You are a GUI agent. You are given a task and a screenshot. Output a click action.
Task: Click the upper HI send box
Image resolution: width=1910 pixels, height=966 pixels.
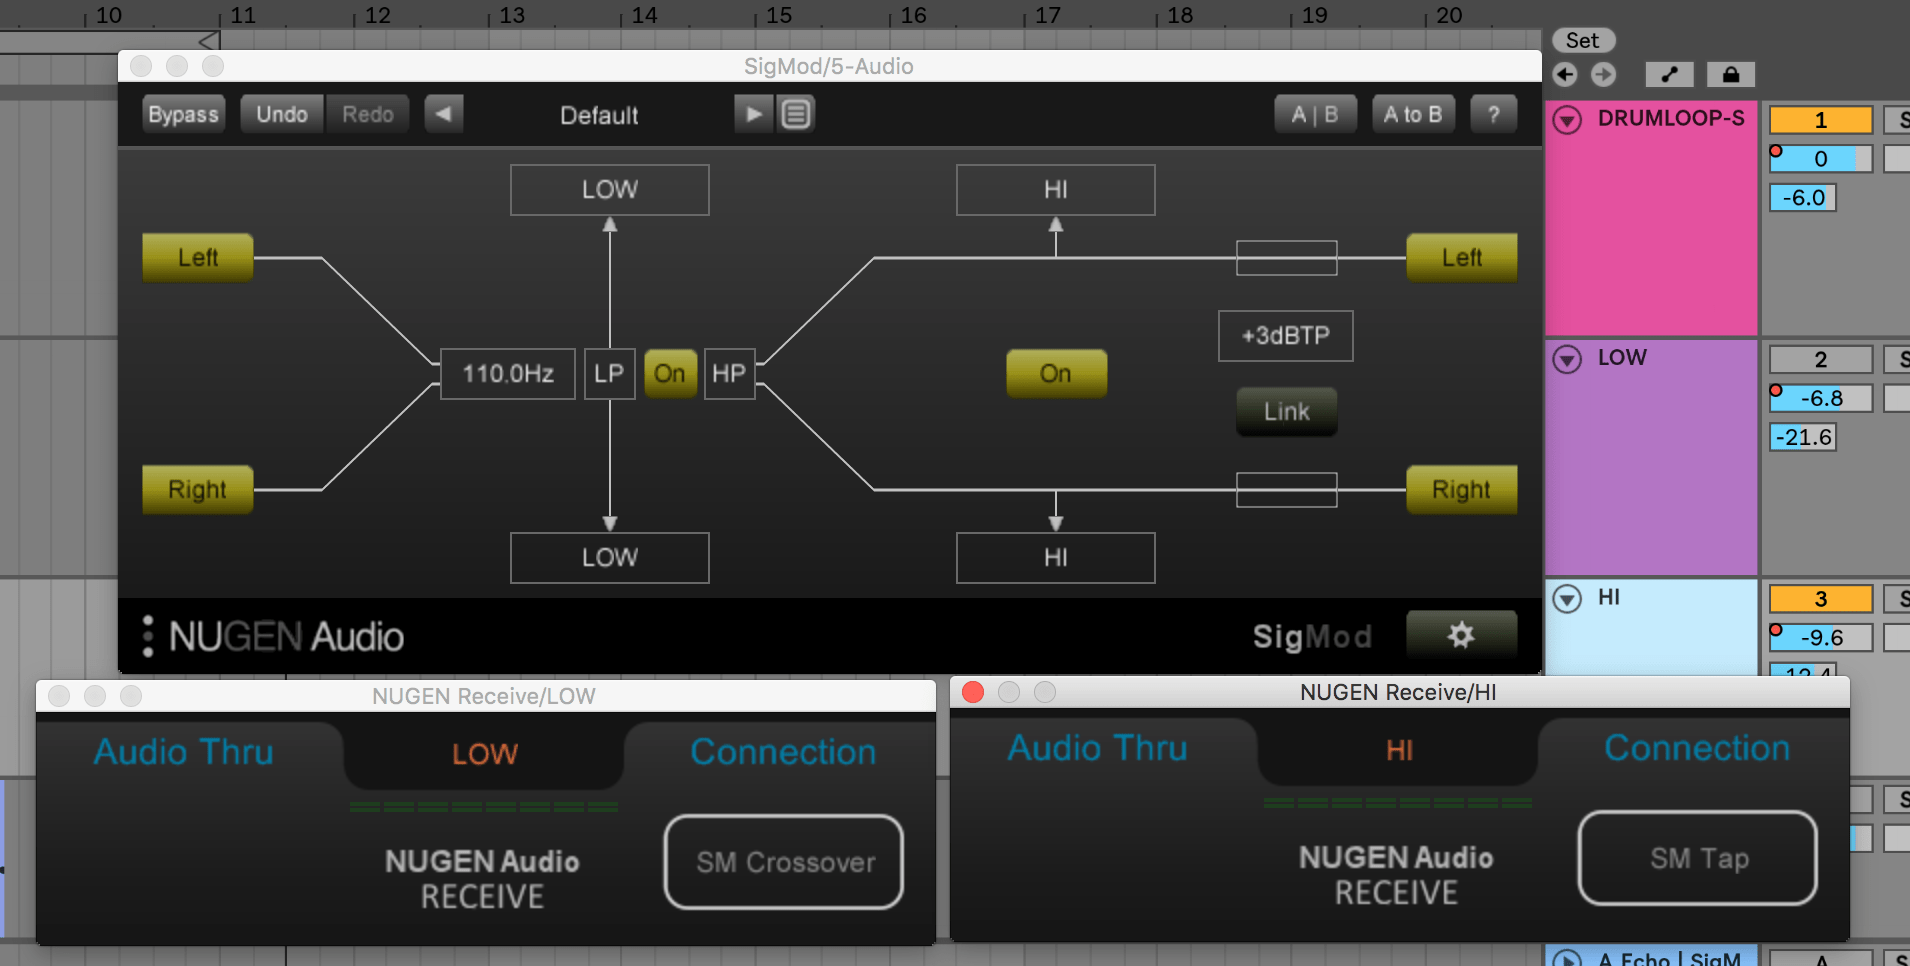(1056, 190)
